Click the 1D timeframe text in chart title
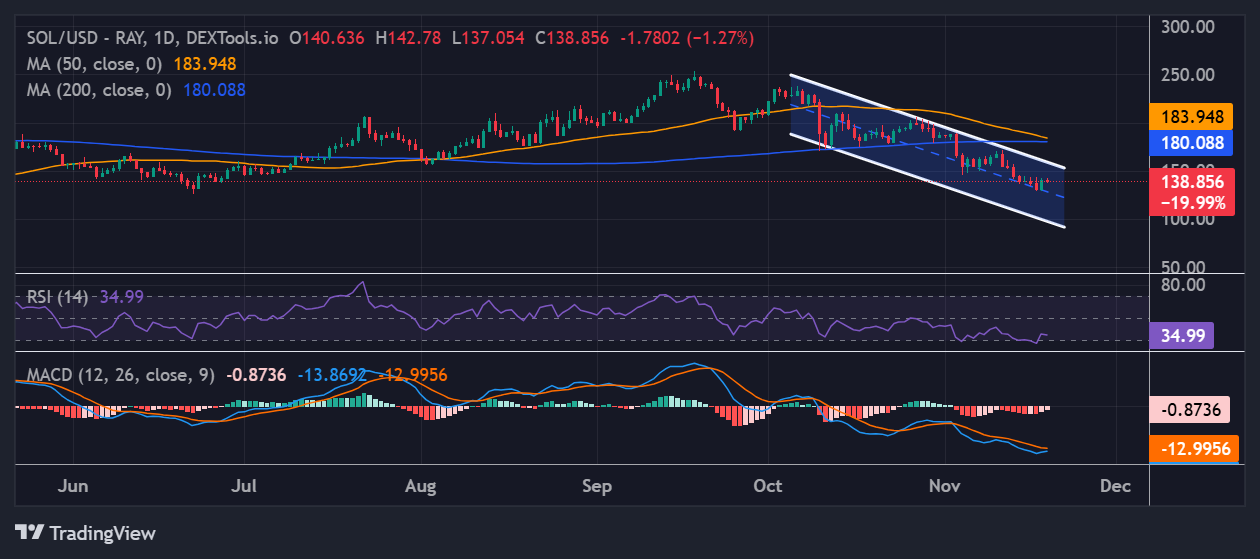The height and width of the screenshot is (559, 1260). pyautogui.click(x=167, y=38)
